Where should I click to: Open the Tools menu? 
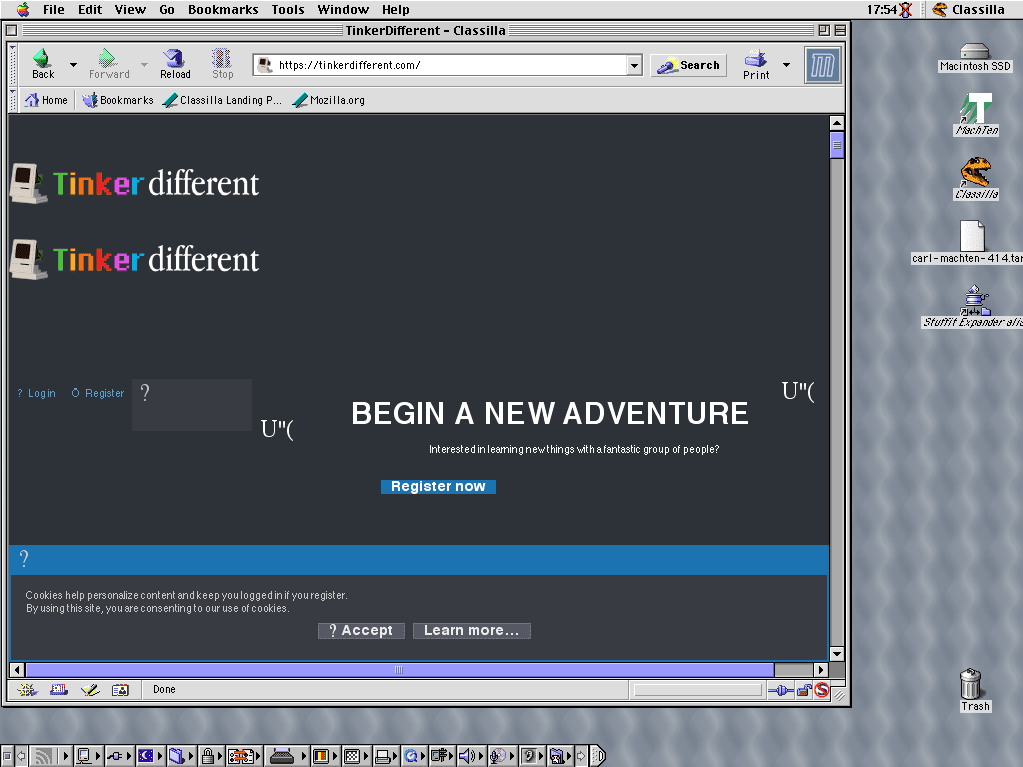288,9
